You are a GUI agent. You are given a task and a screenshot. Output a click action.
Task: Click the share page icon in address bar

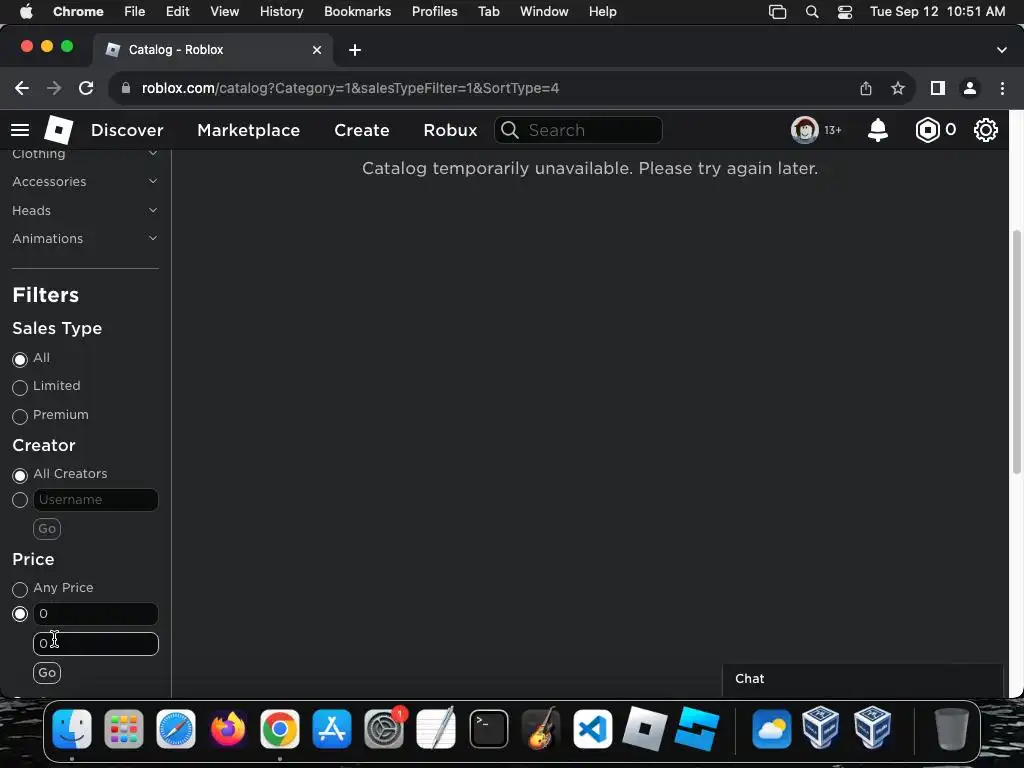(866, 88)
